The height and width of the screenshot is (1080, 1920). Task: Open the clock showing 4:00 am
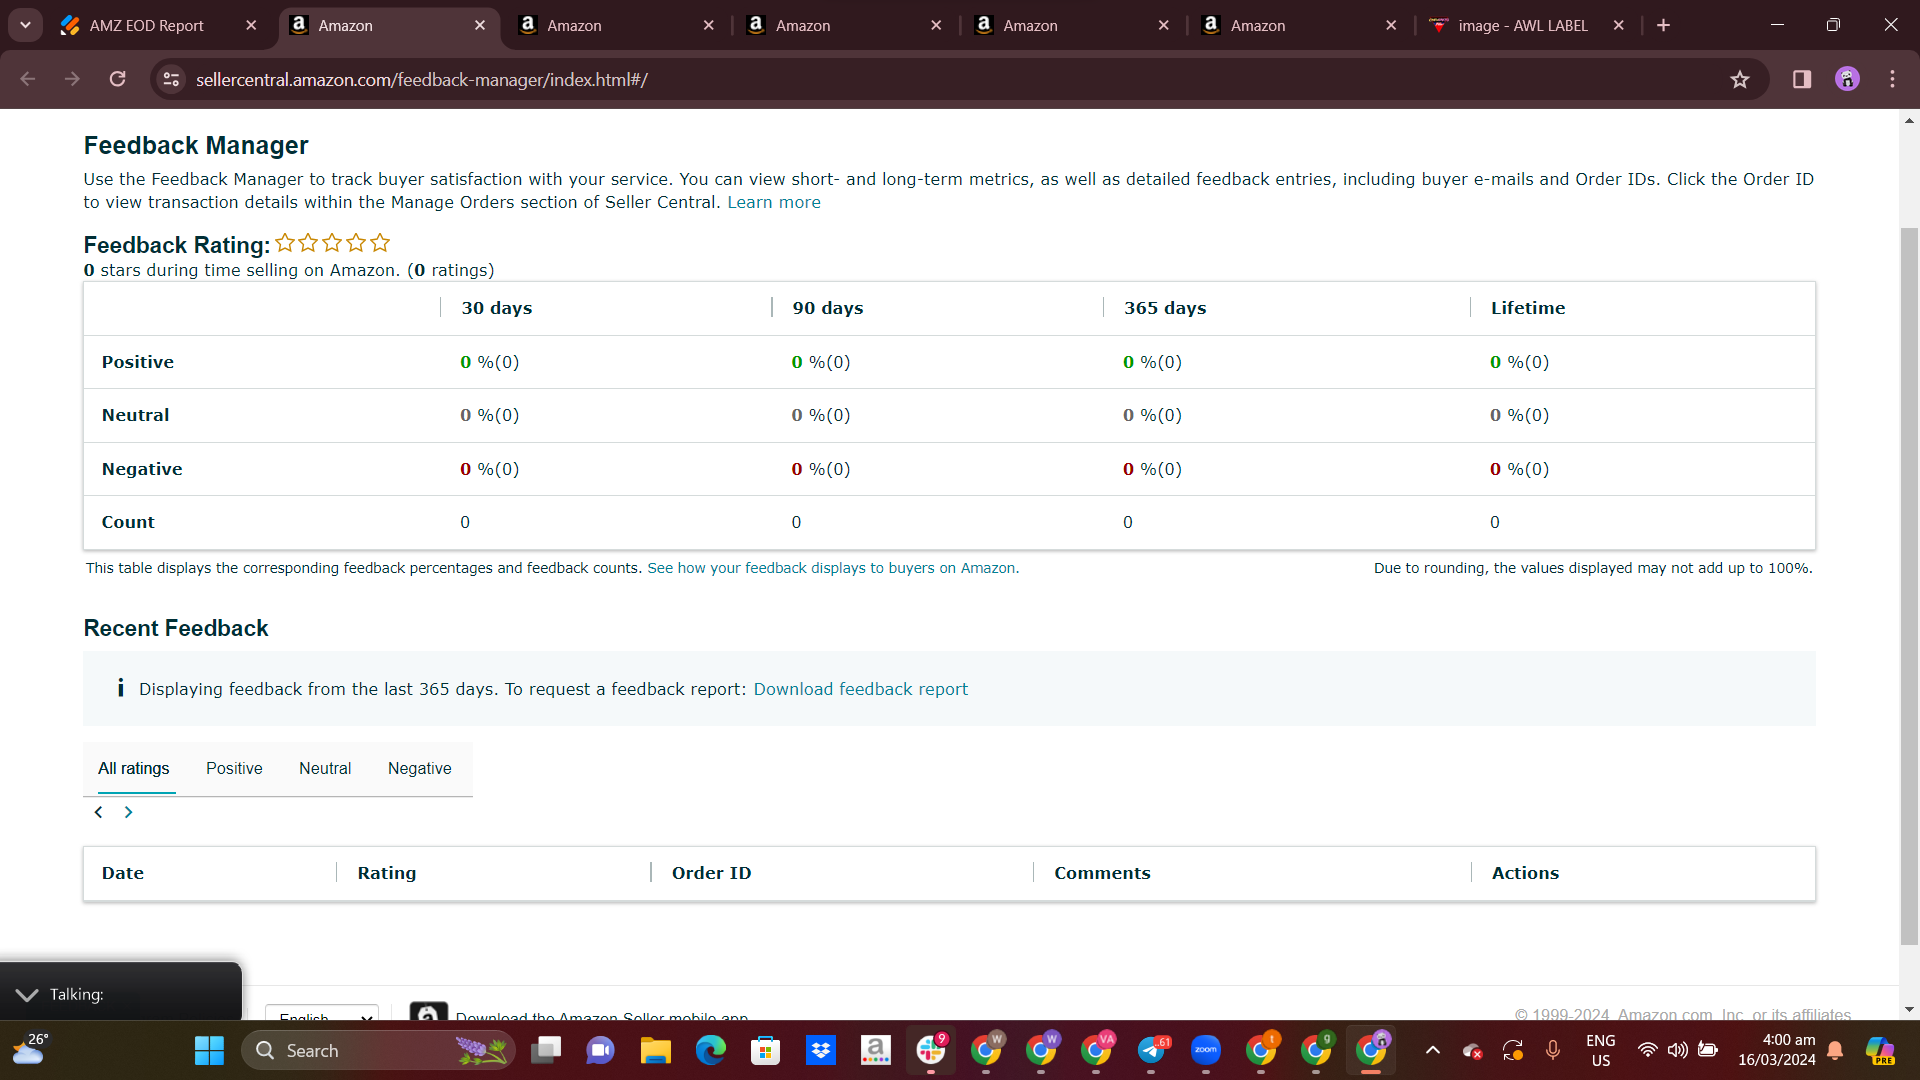(x=1777, y=1050)
